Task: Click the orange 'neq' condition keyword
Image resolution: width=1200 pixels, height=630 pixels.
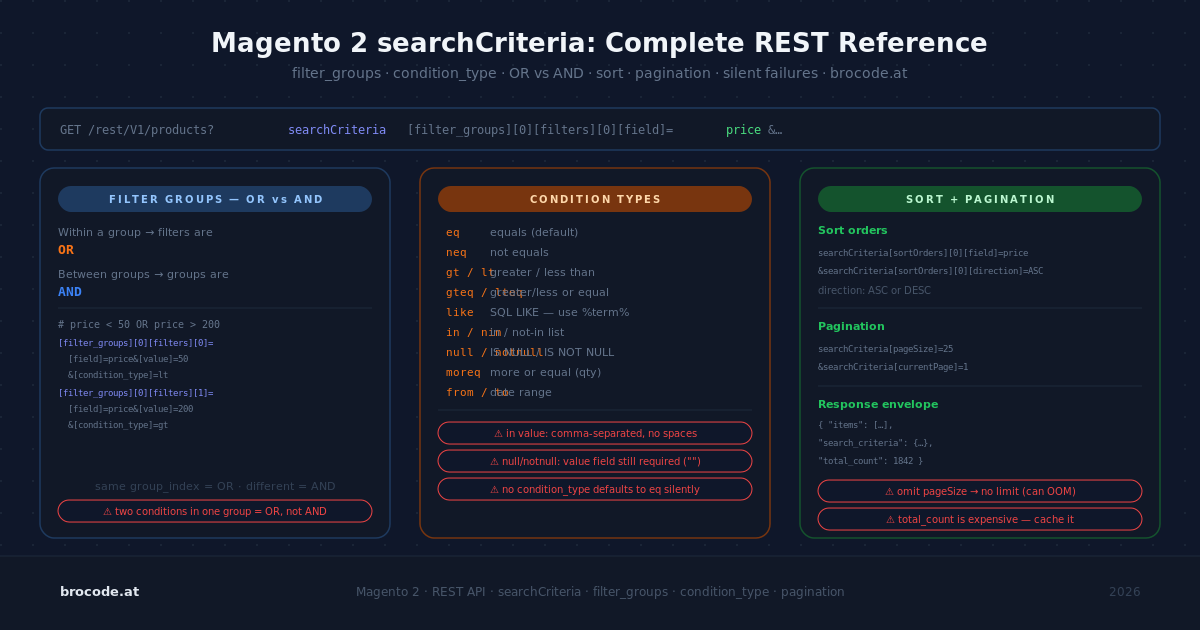Action: pyautogui.click(x=456, y=253)
